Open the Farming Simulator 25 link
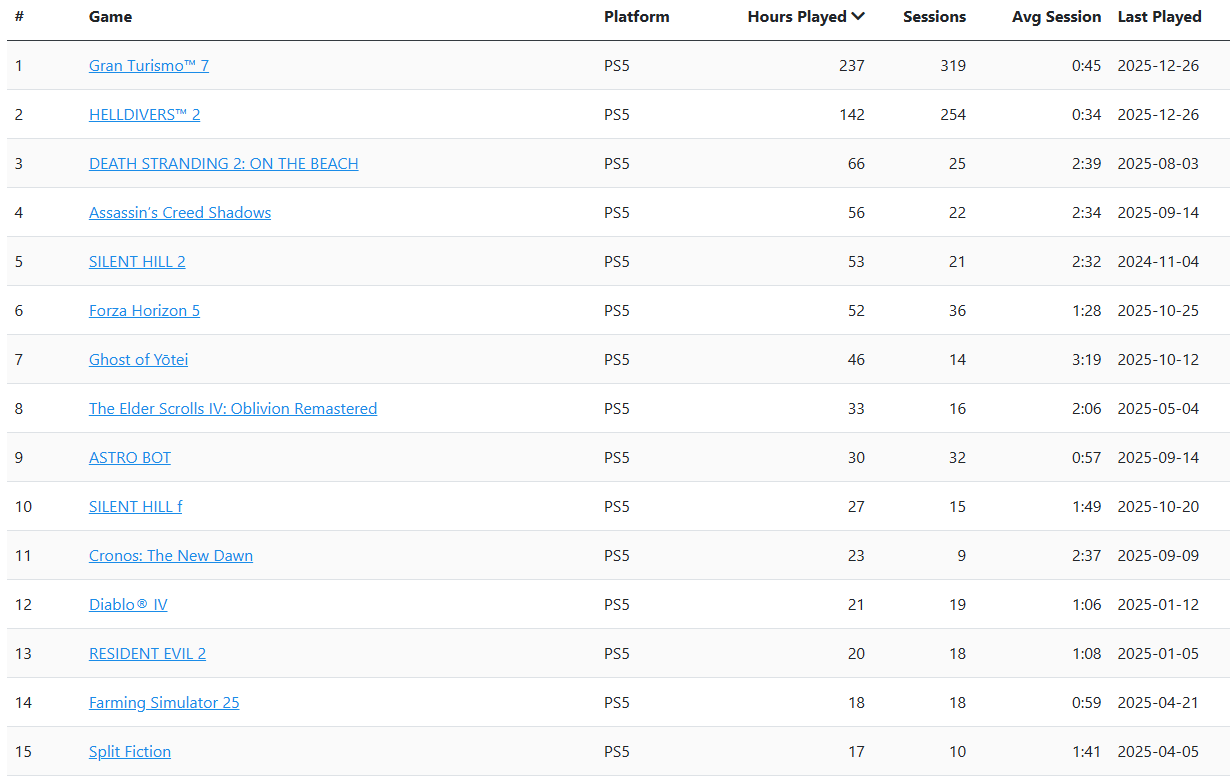Viewport: 1230px width, 778px height. 164,703
